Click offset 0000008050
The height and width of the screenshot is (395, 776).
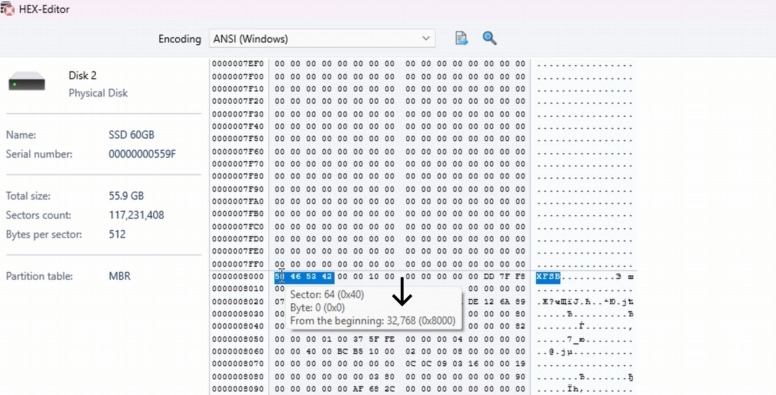pyautogui.click(x=238, y=339)
